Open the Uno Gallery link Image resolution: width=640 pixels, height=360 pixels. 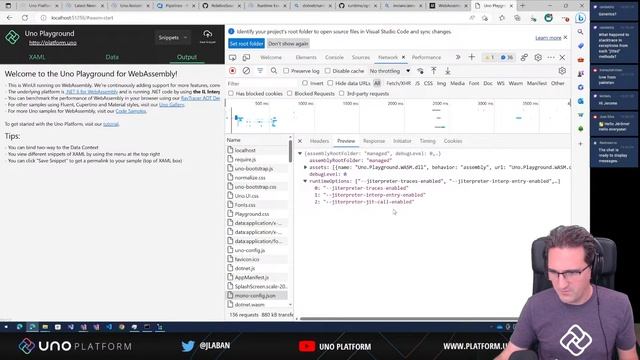click(x=172, y=105)
